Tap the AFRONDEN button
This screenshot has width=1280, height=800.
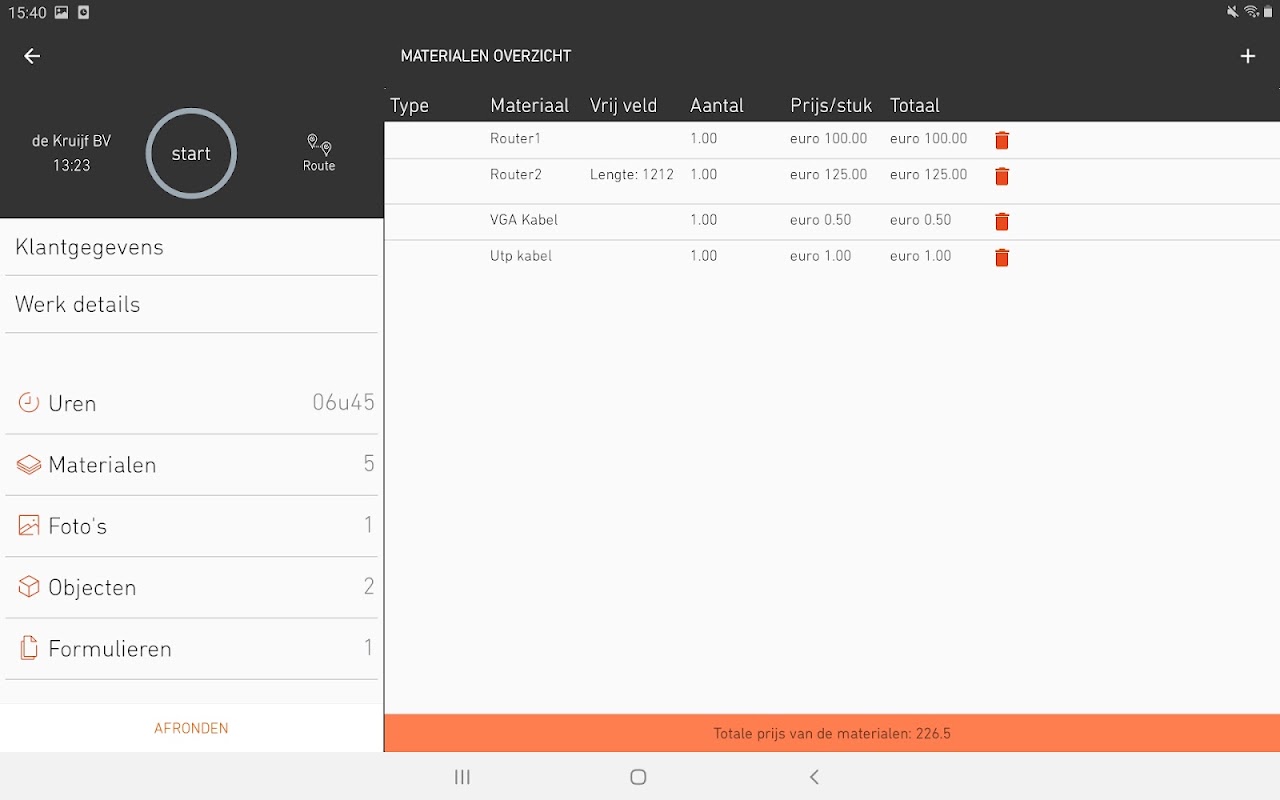pyautogui.click(x=191, y=728)
